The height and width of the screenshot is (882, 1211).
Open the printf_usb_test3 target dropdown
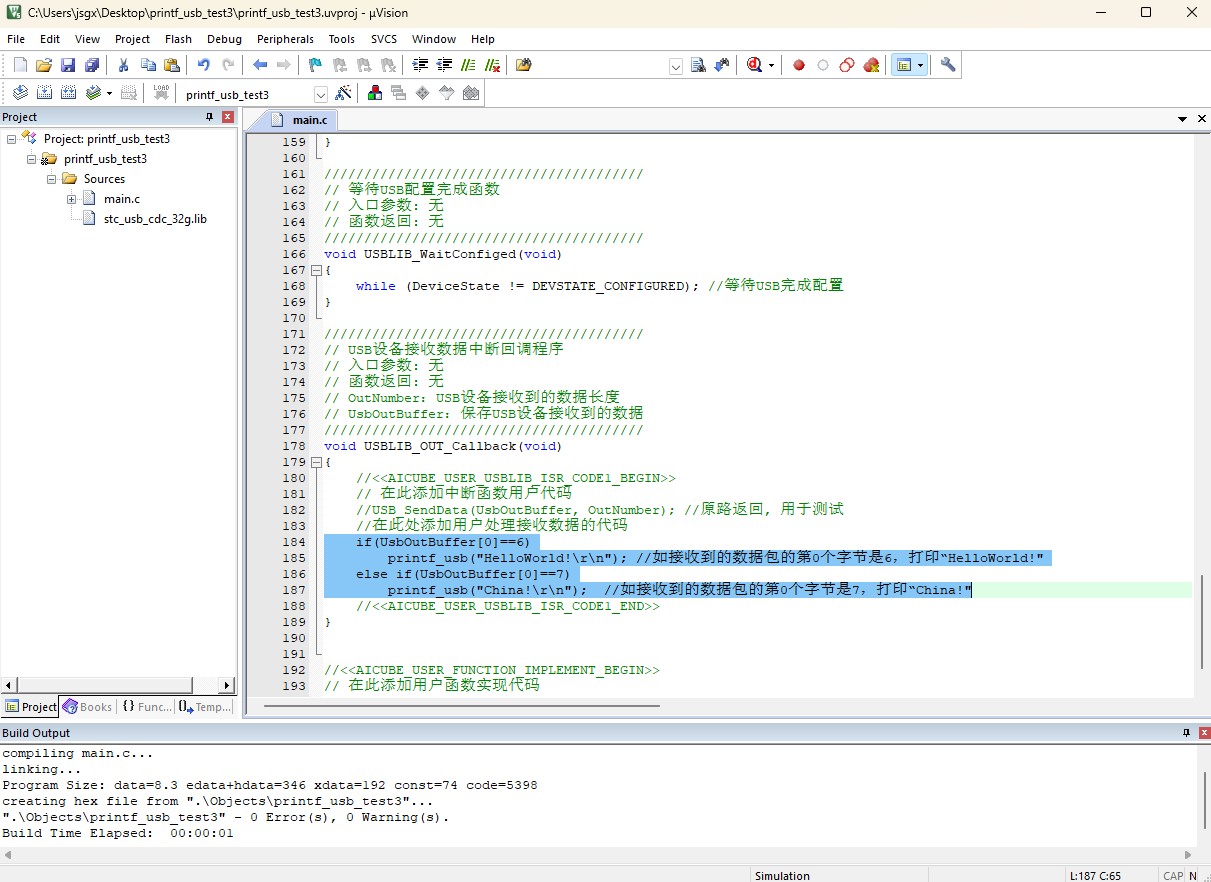tap(321, 94)
